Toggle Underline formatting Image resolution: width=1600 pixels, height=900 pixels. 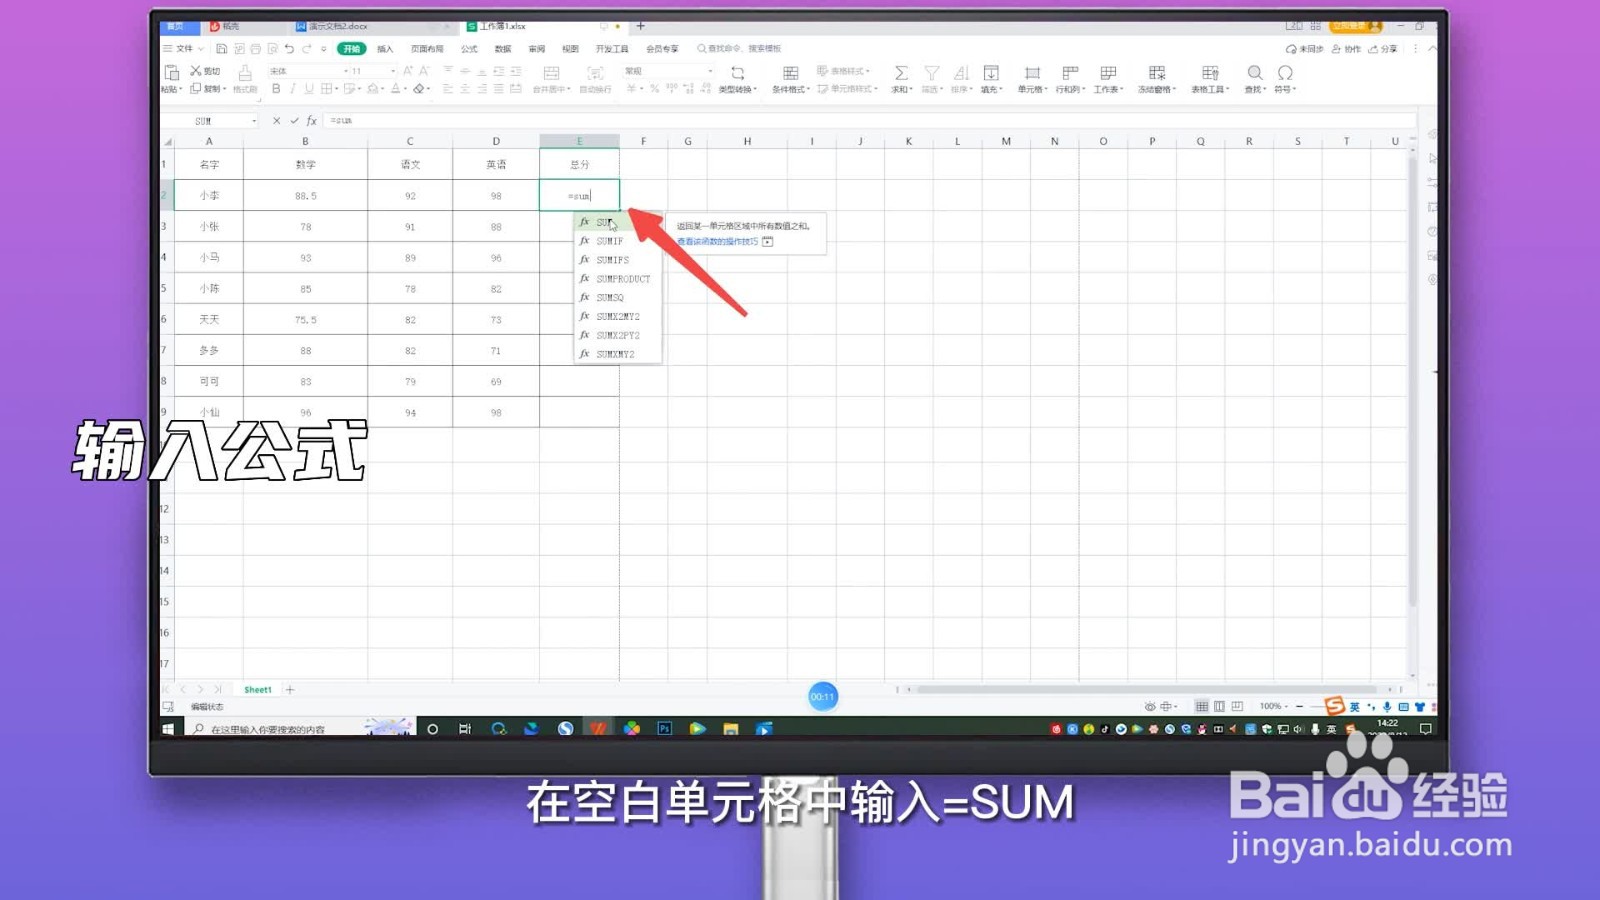click(x=309, y=89)
